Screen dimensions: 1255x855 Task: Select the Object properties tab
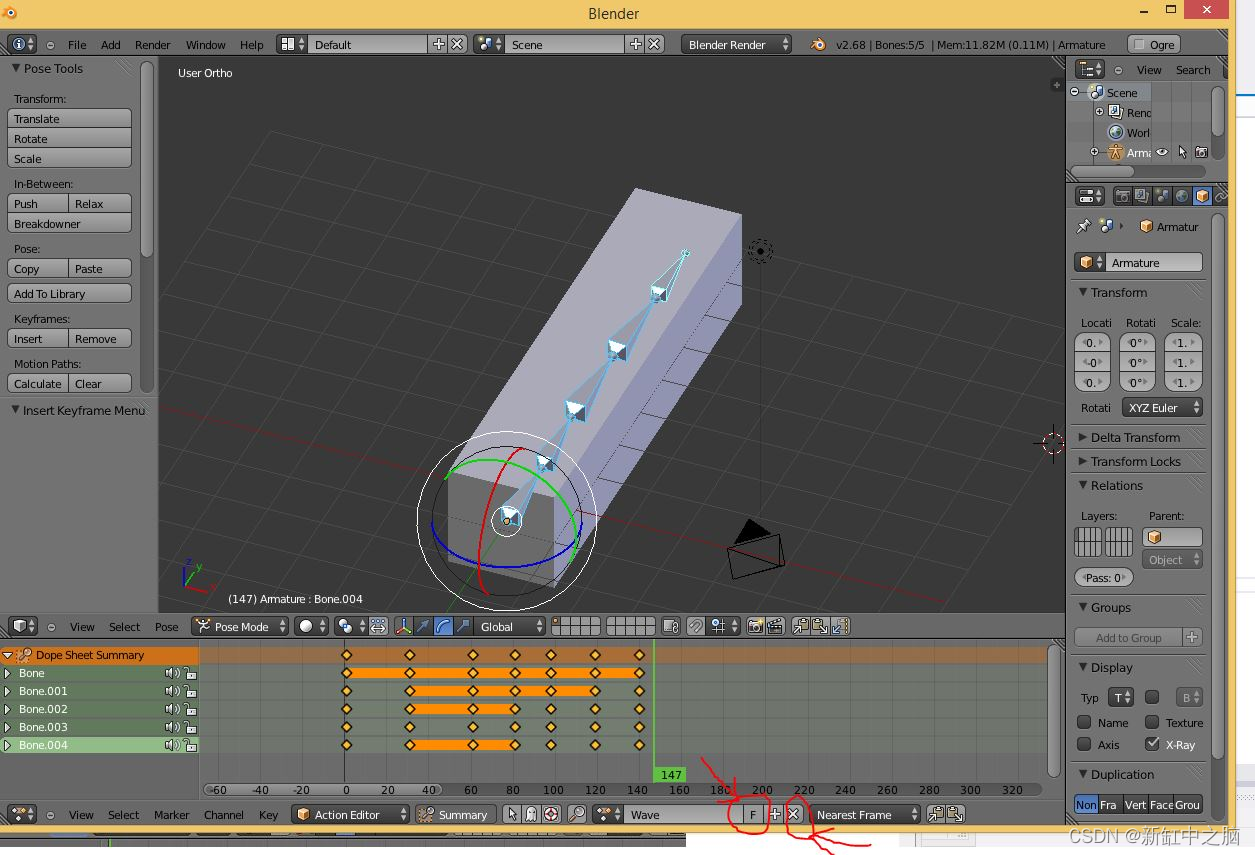pos(1202,197)
